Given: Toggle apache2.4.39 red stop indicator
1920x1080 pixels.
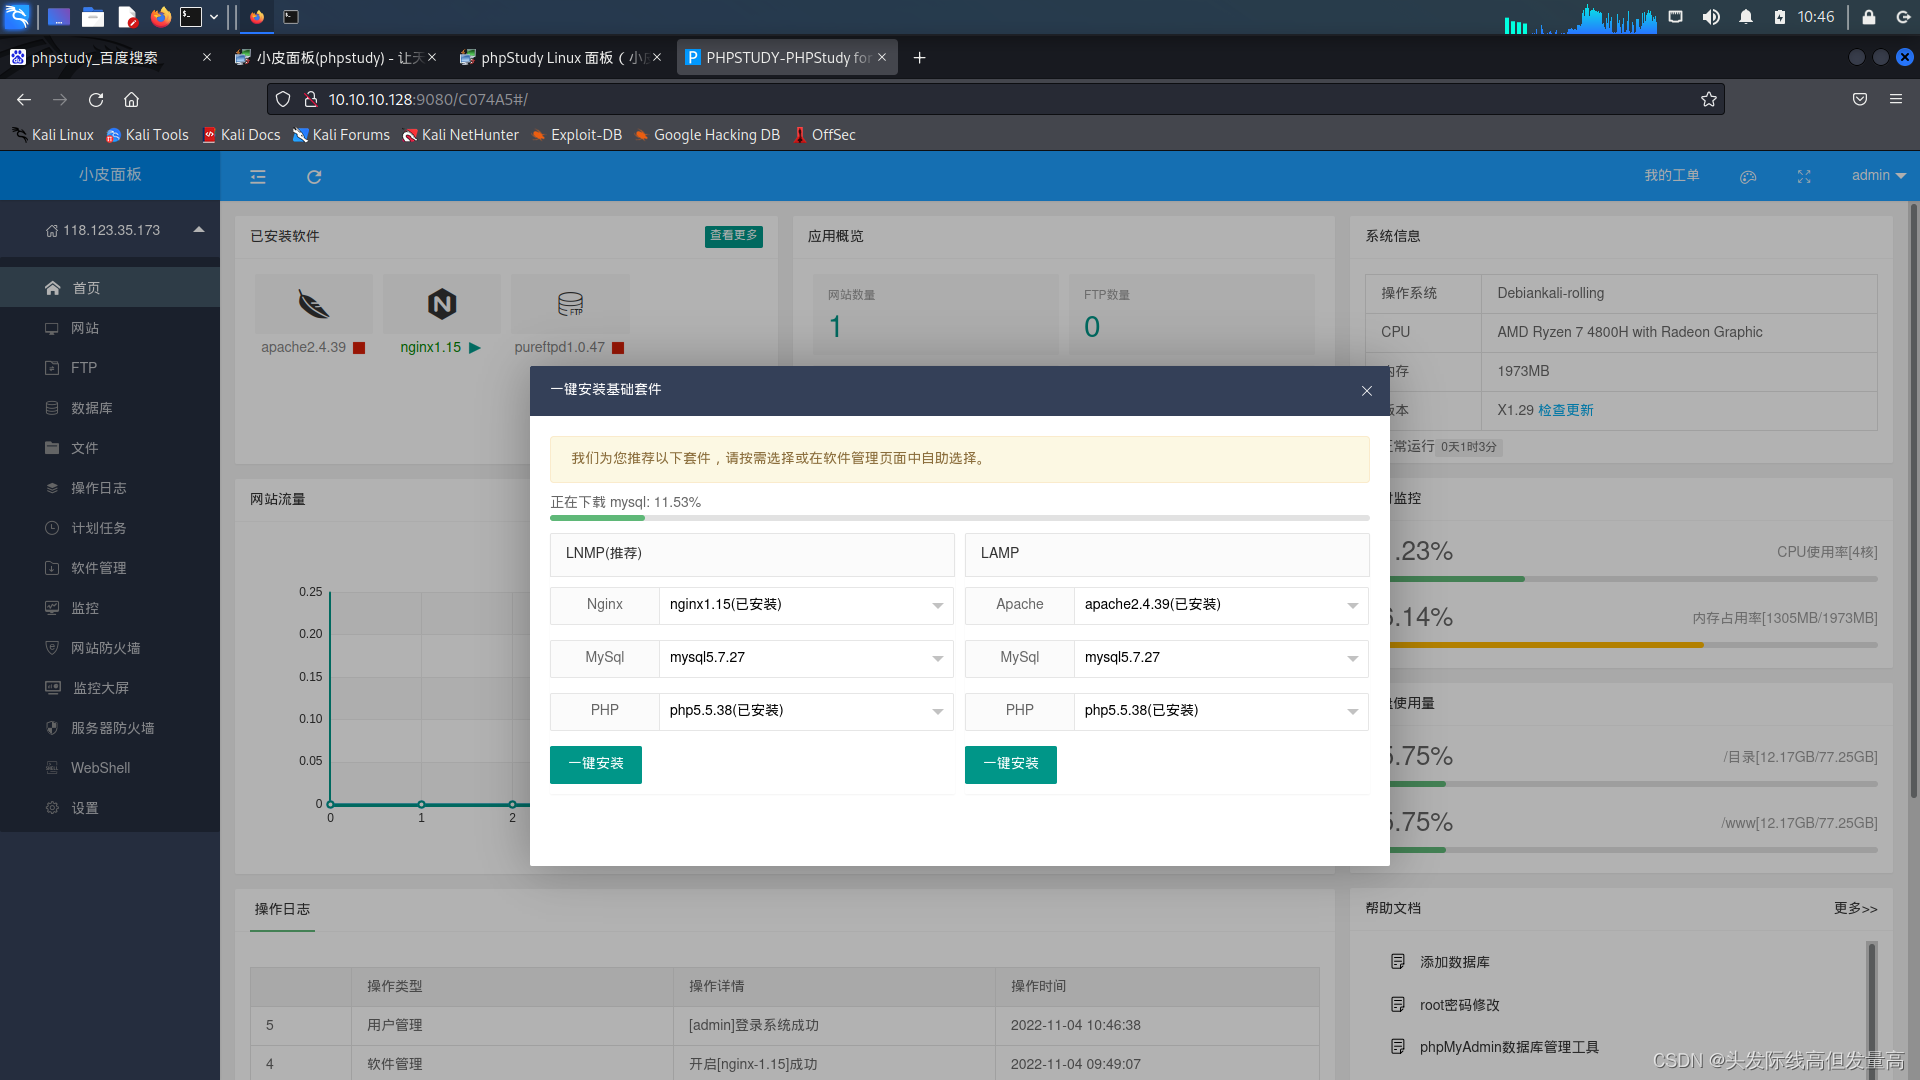Looking at the screenshot, I should (359, 348).
